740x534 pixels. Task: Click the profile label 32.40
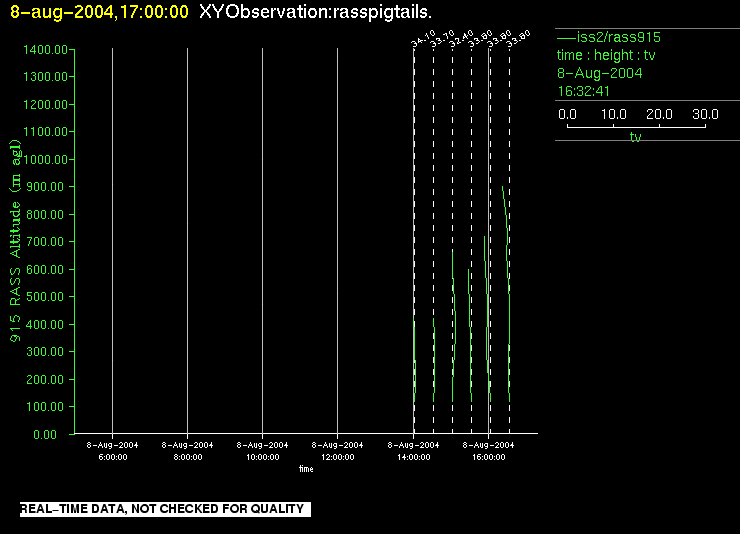tap(461, 39)
